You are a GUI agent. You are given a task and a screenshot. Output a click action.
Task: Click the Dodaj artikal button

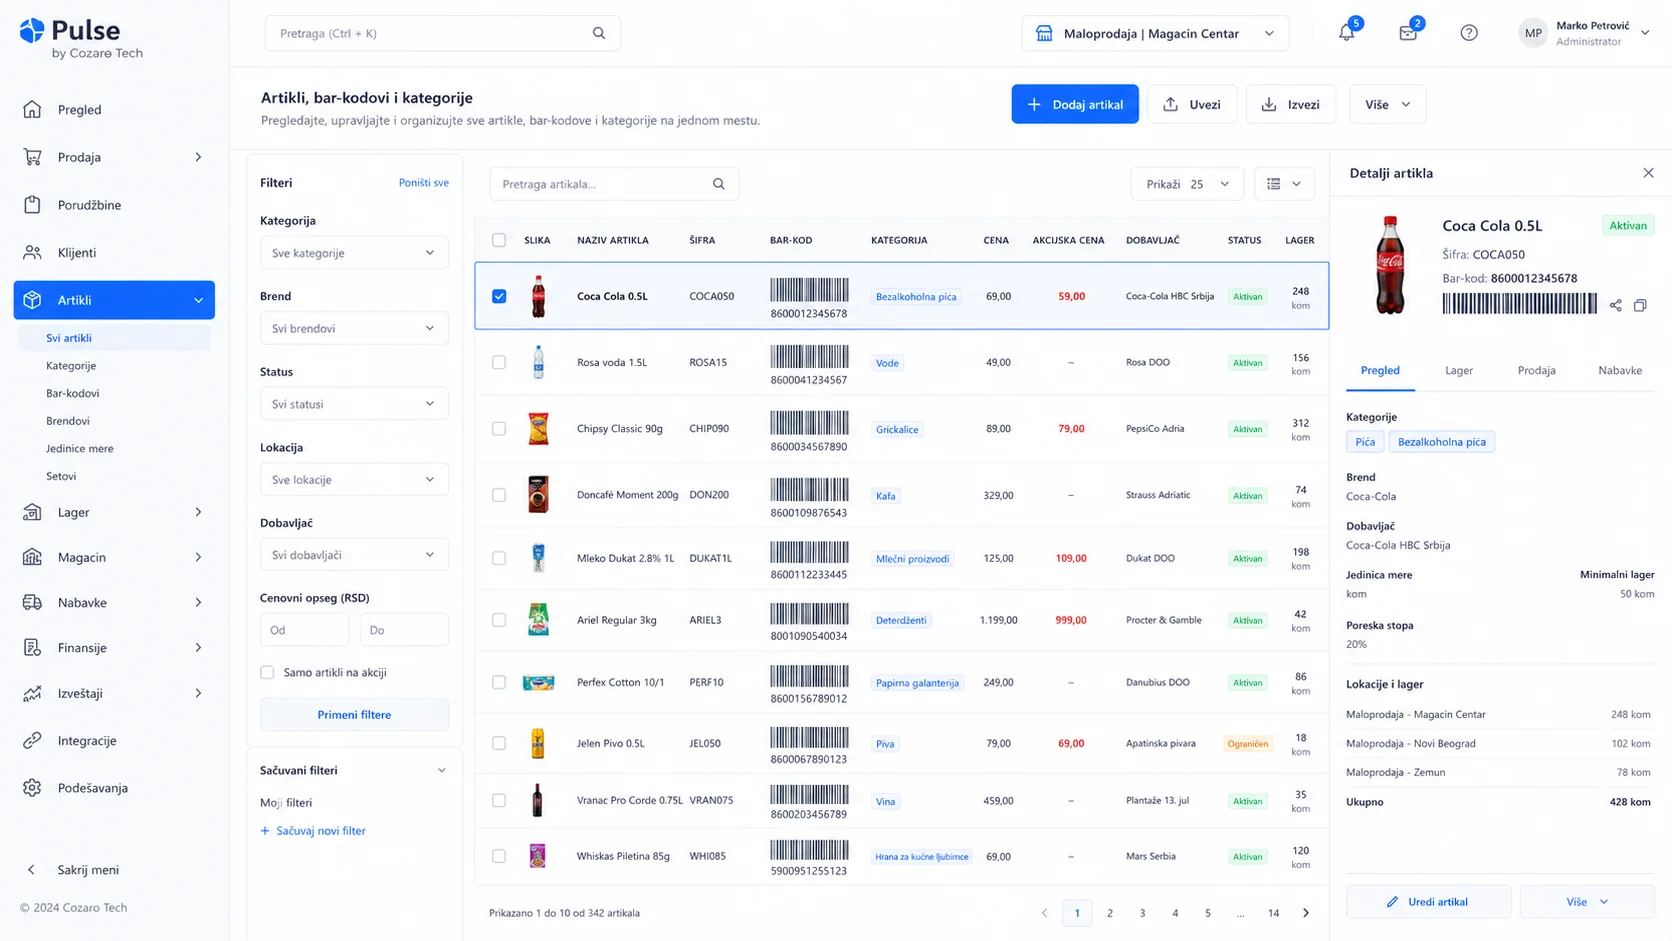pyautogui.click(x=1075, y=104)
